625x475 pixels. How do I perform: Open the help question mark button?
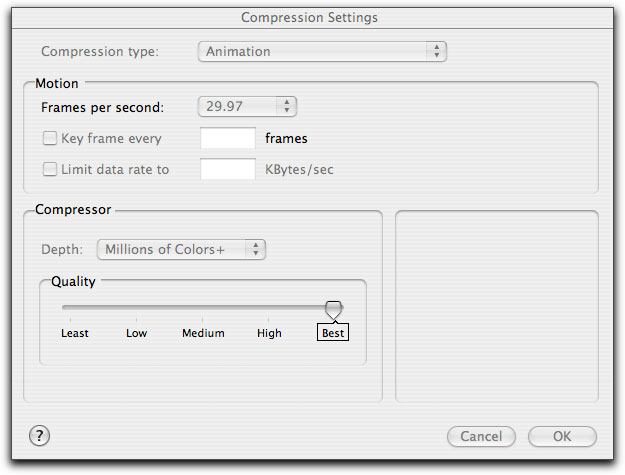39,435
